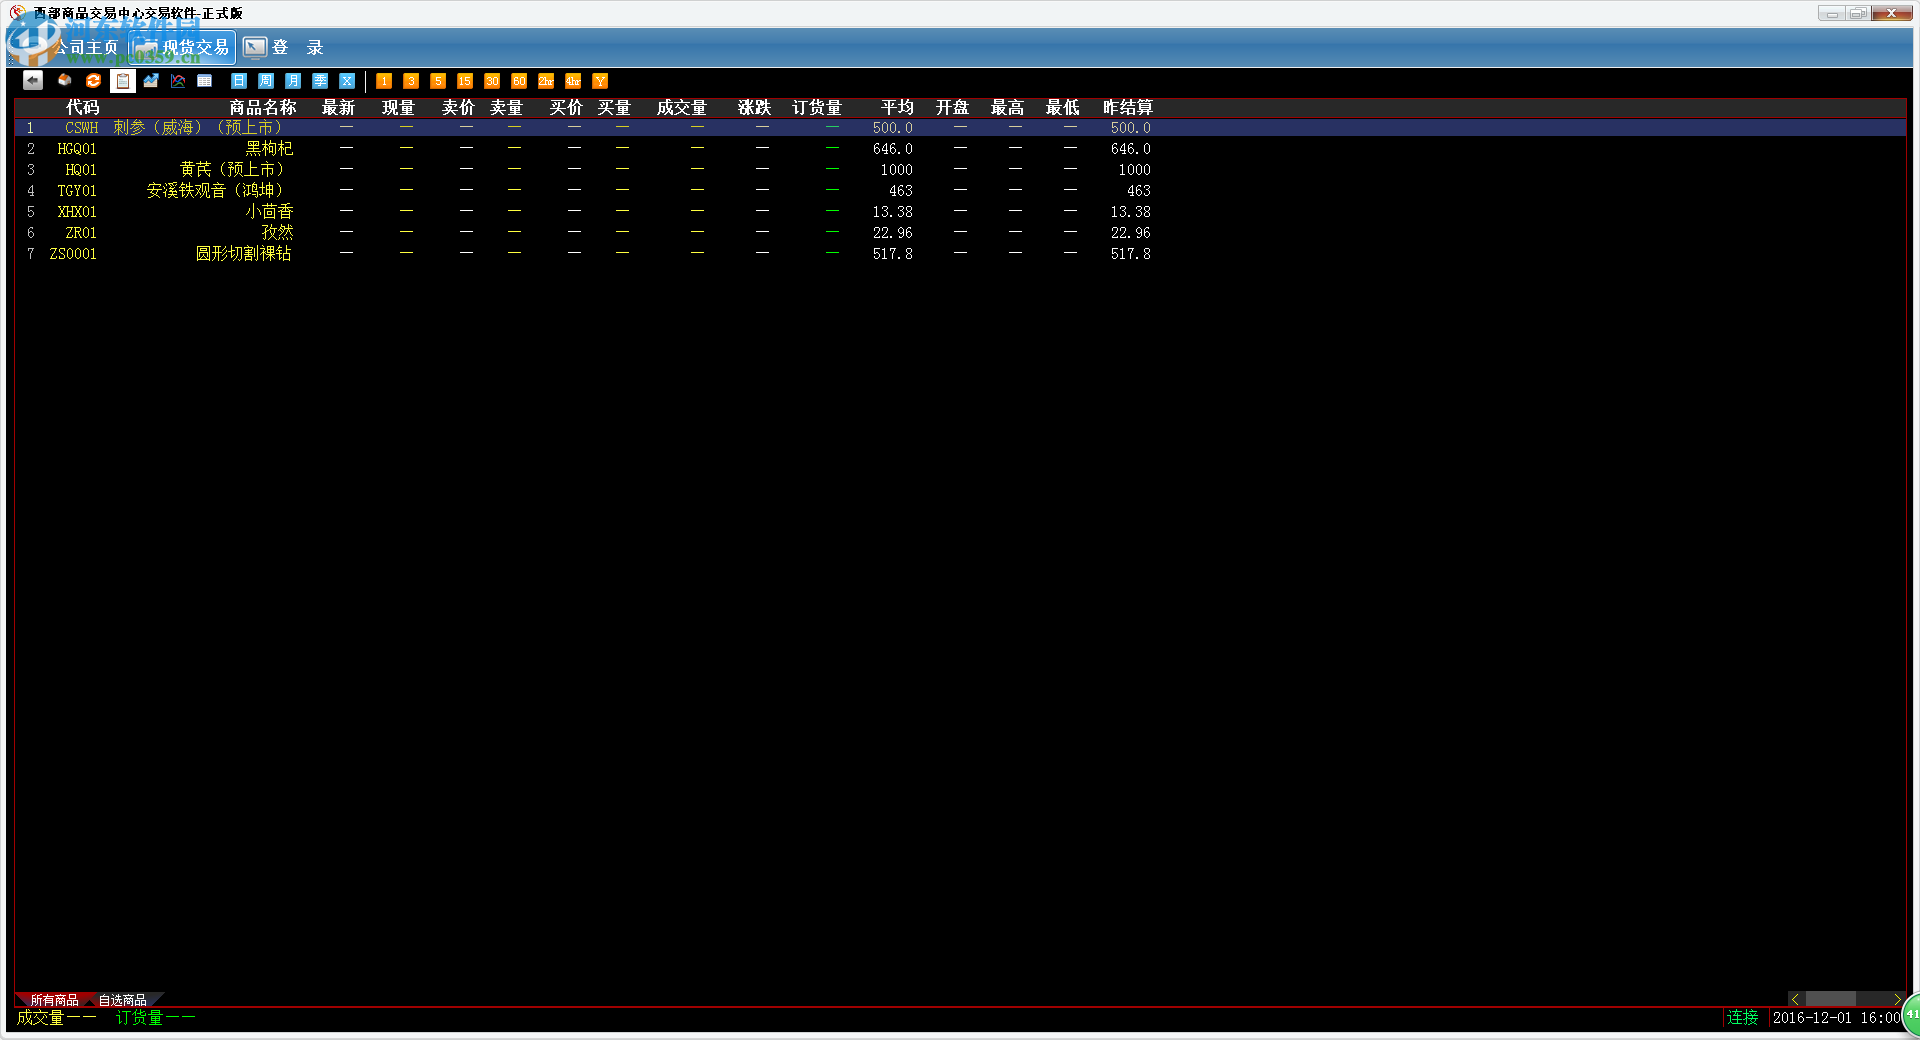This screenshot has height=1040, width=1920.
Task: Click the orange refresh icon
Action: [94, 81]
